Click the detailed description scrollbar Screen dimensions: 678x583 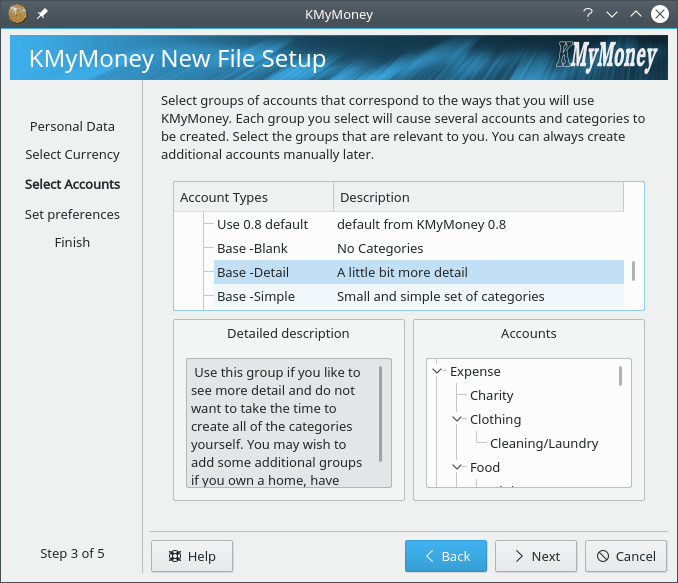pos(381,414)
